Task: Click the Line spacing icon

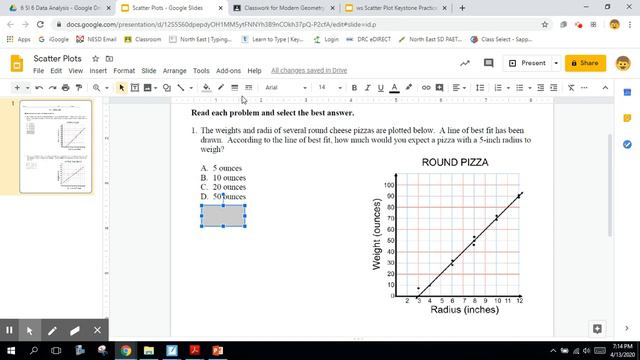Action: [x=480, y=88]
